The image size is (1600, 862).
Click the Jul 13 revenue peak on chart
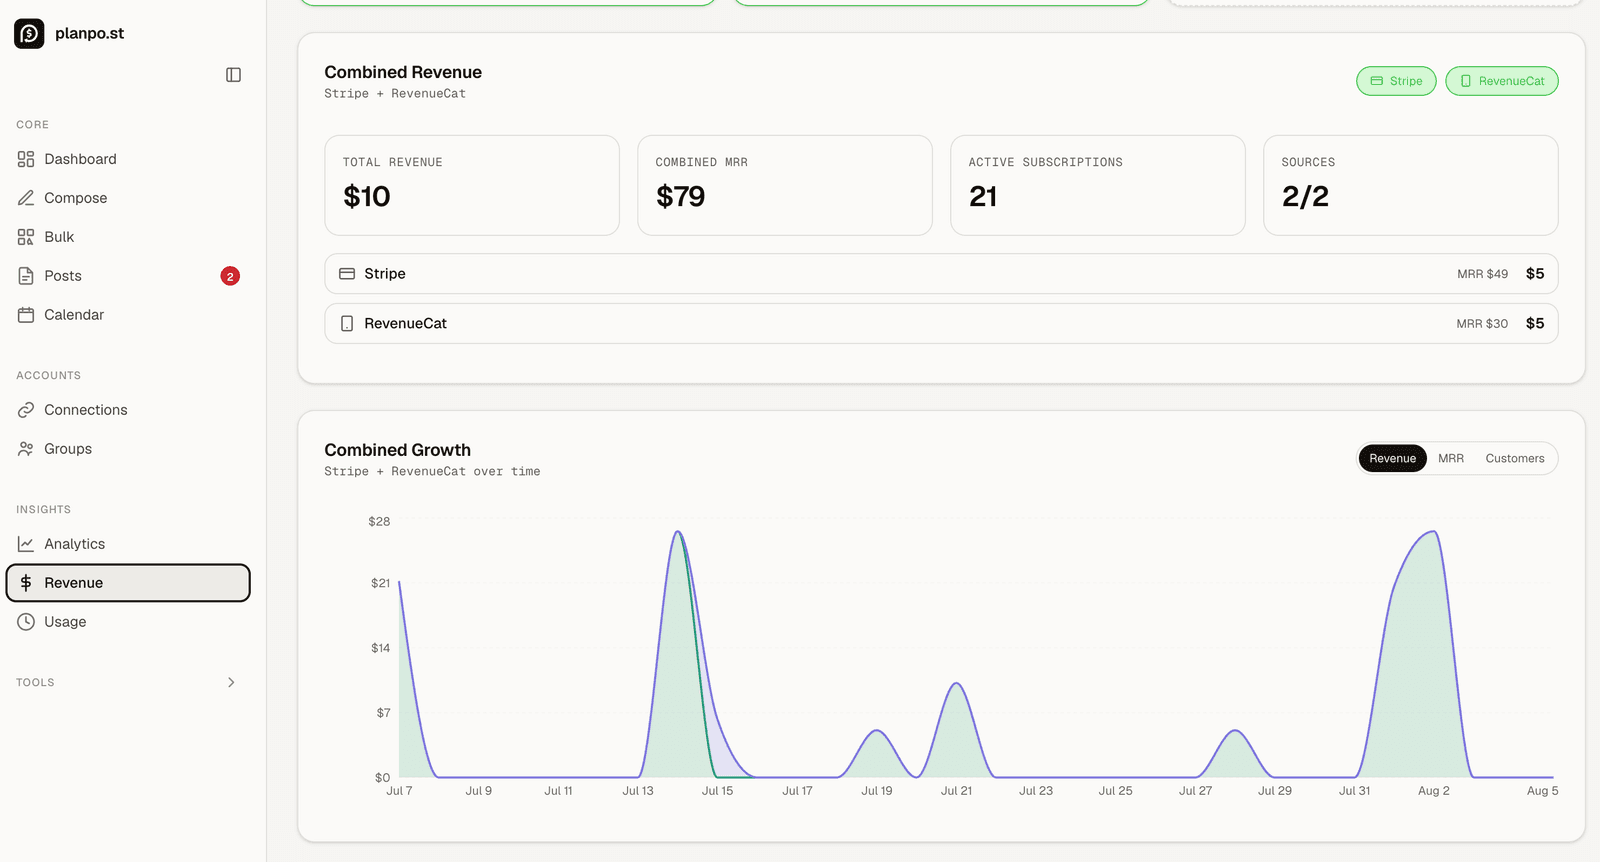click(678, 532)
